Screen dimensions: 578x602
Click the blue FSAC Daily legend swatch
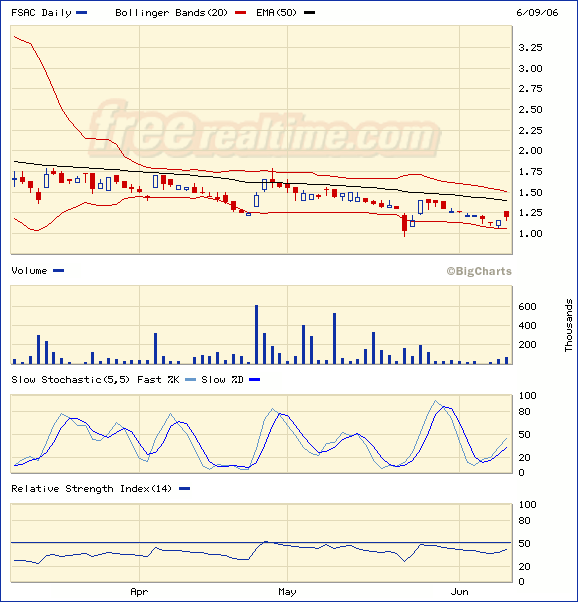tap(81, 13)
